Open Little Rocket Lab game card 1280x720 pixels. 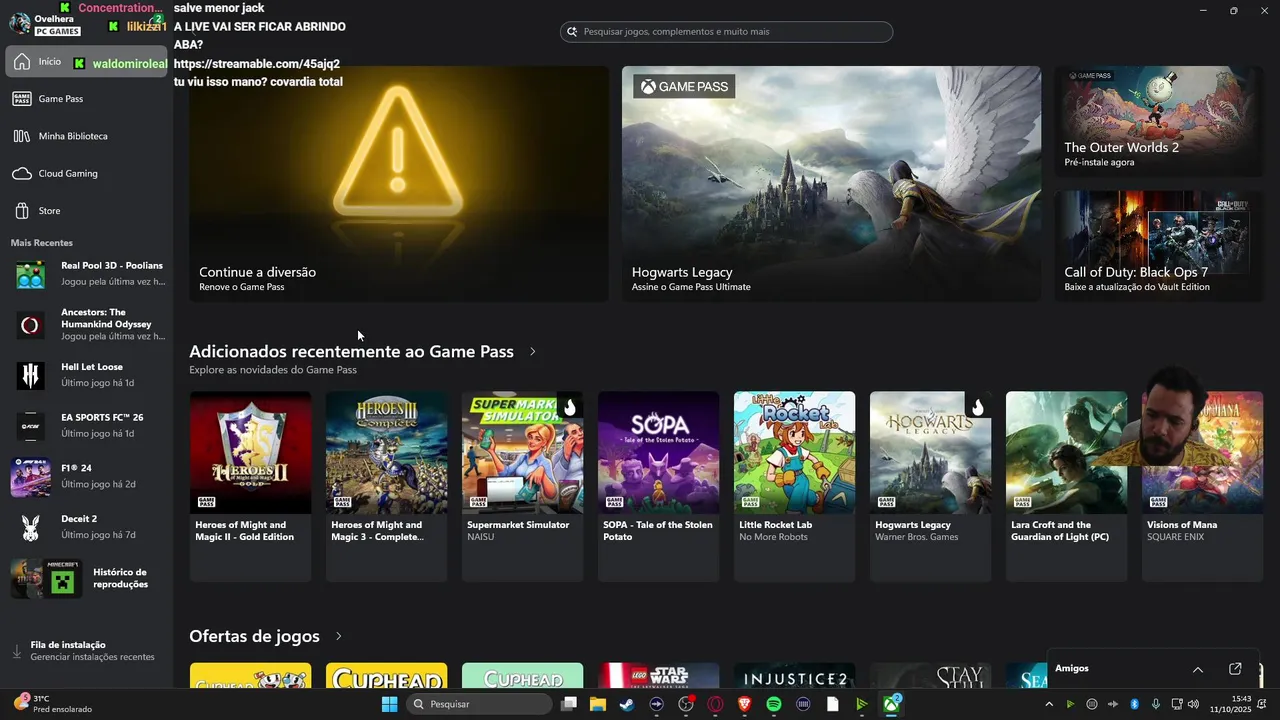click(794, 486)
